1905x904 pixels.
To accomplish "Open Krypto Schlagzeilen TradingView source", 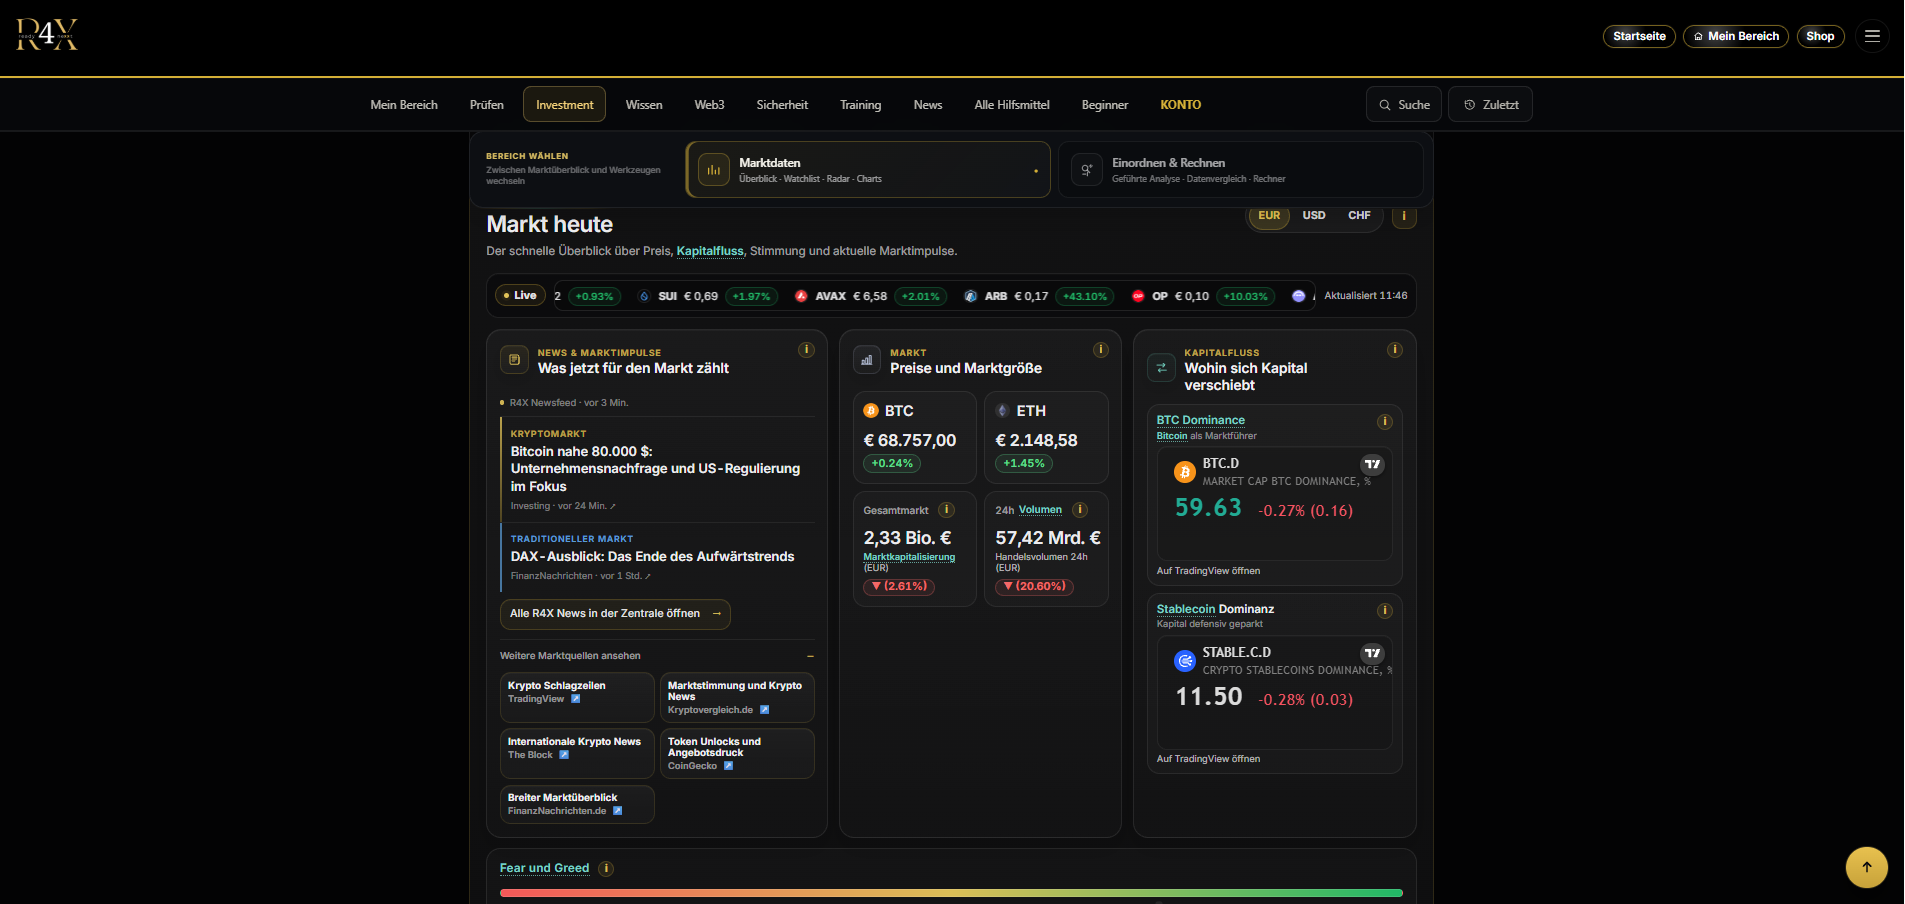I will [577, 697].
